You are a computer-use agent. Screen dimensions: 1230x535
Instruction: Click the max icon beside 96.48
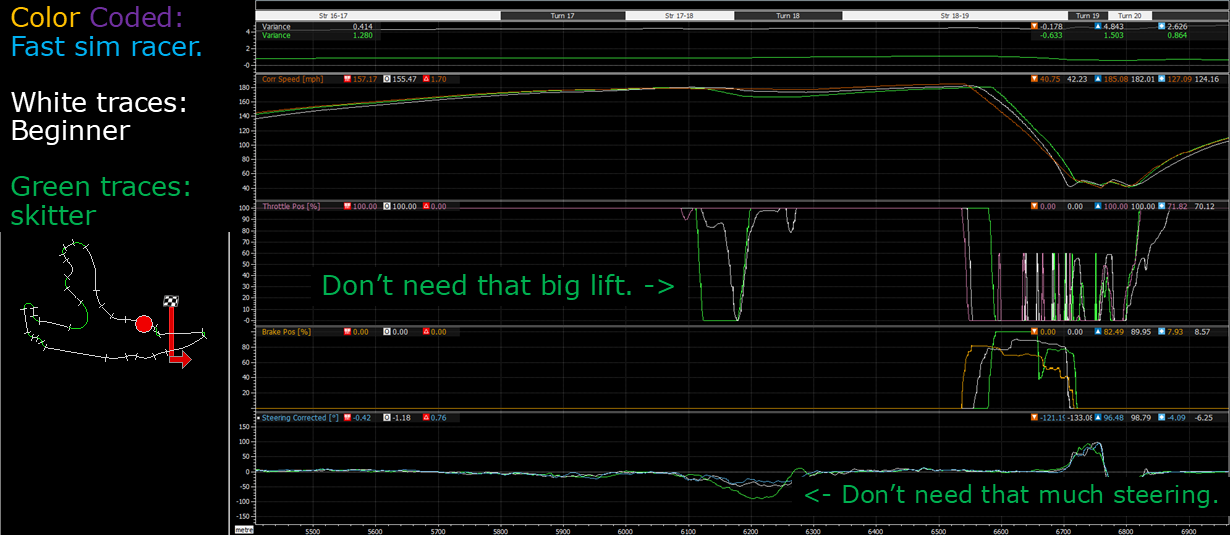point(1099,418)
